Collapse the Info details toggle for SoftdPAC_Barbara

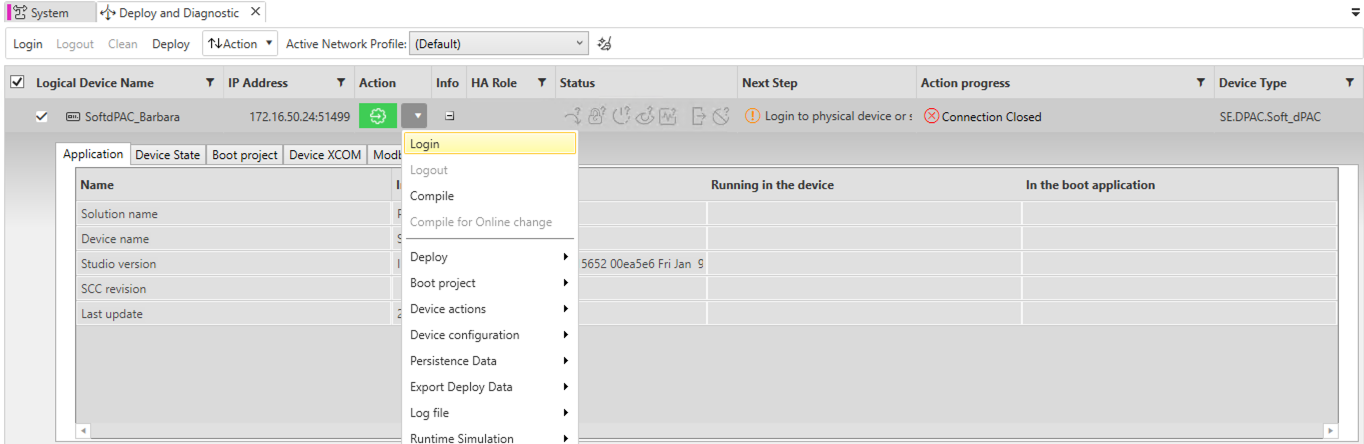[x=450, y=116]
